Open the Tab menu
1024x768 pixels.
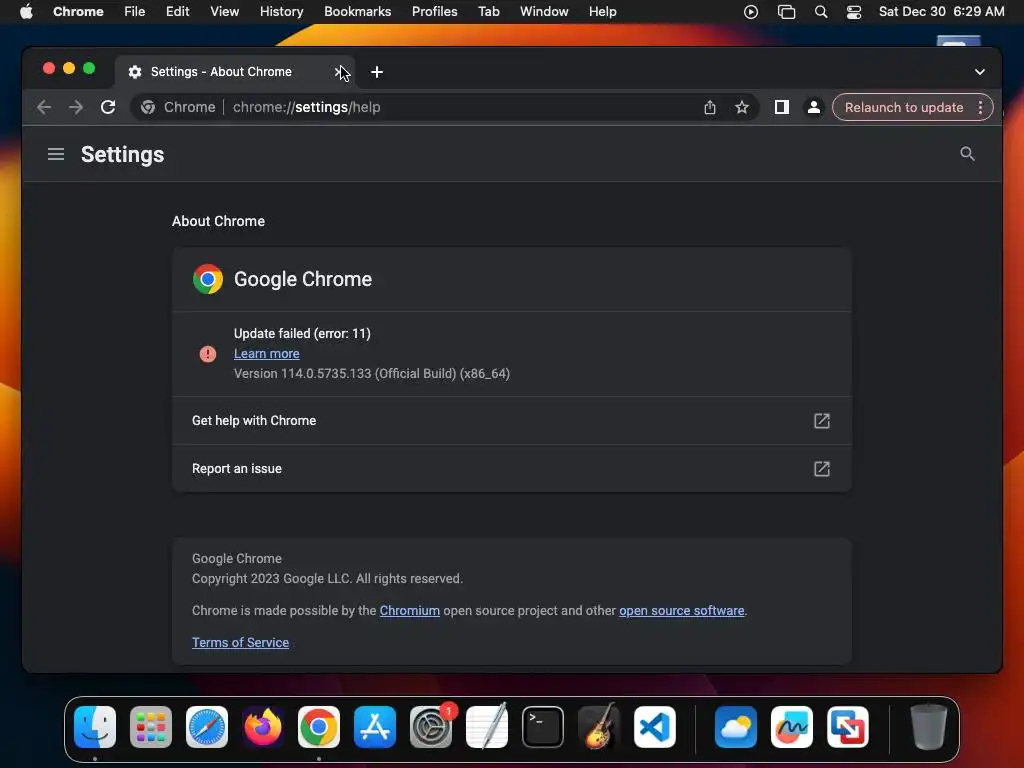tap(488, 12)
